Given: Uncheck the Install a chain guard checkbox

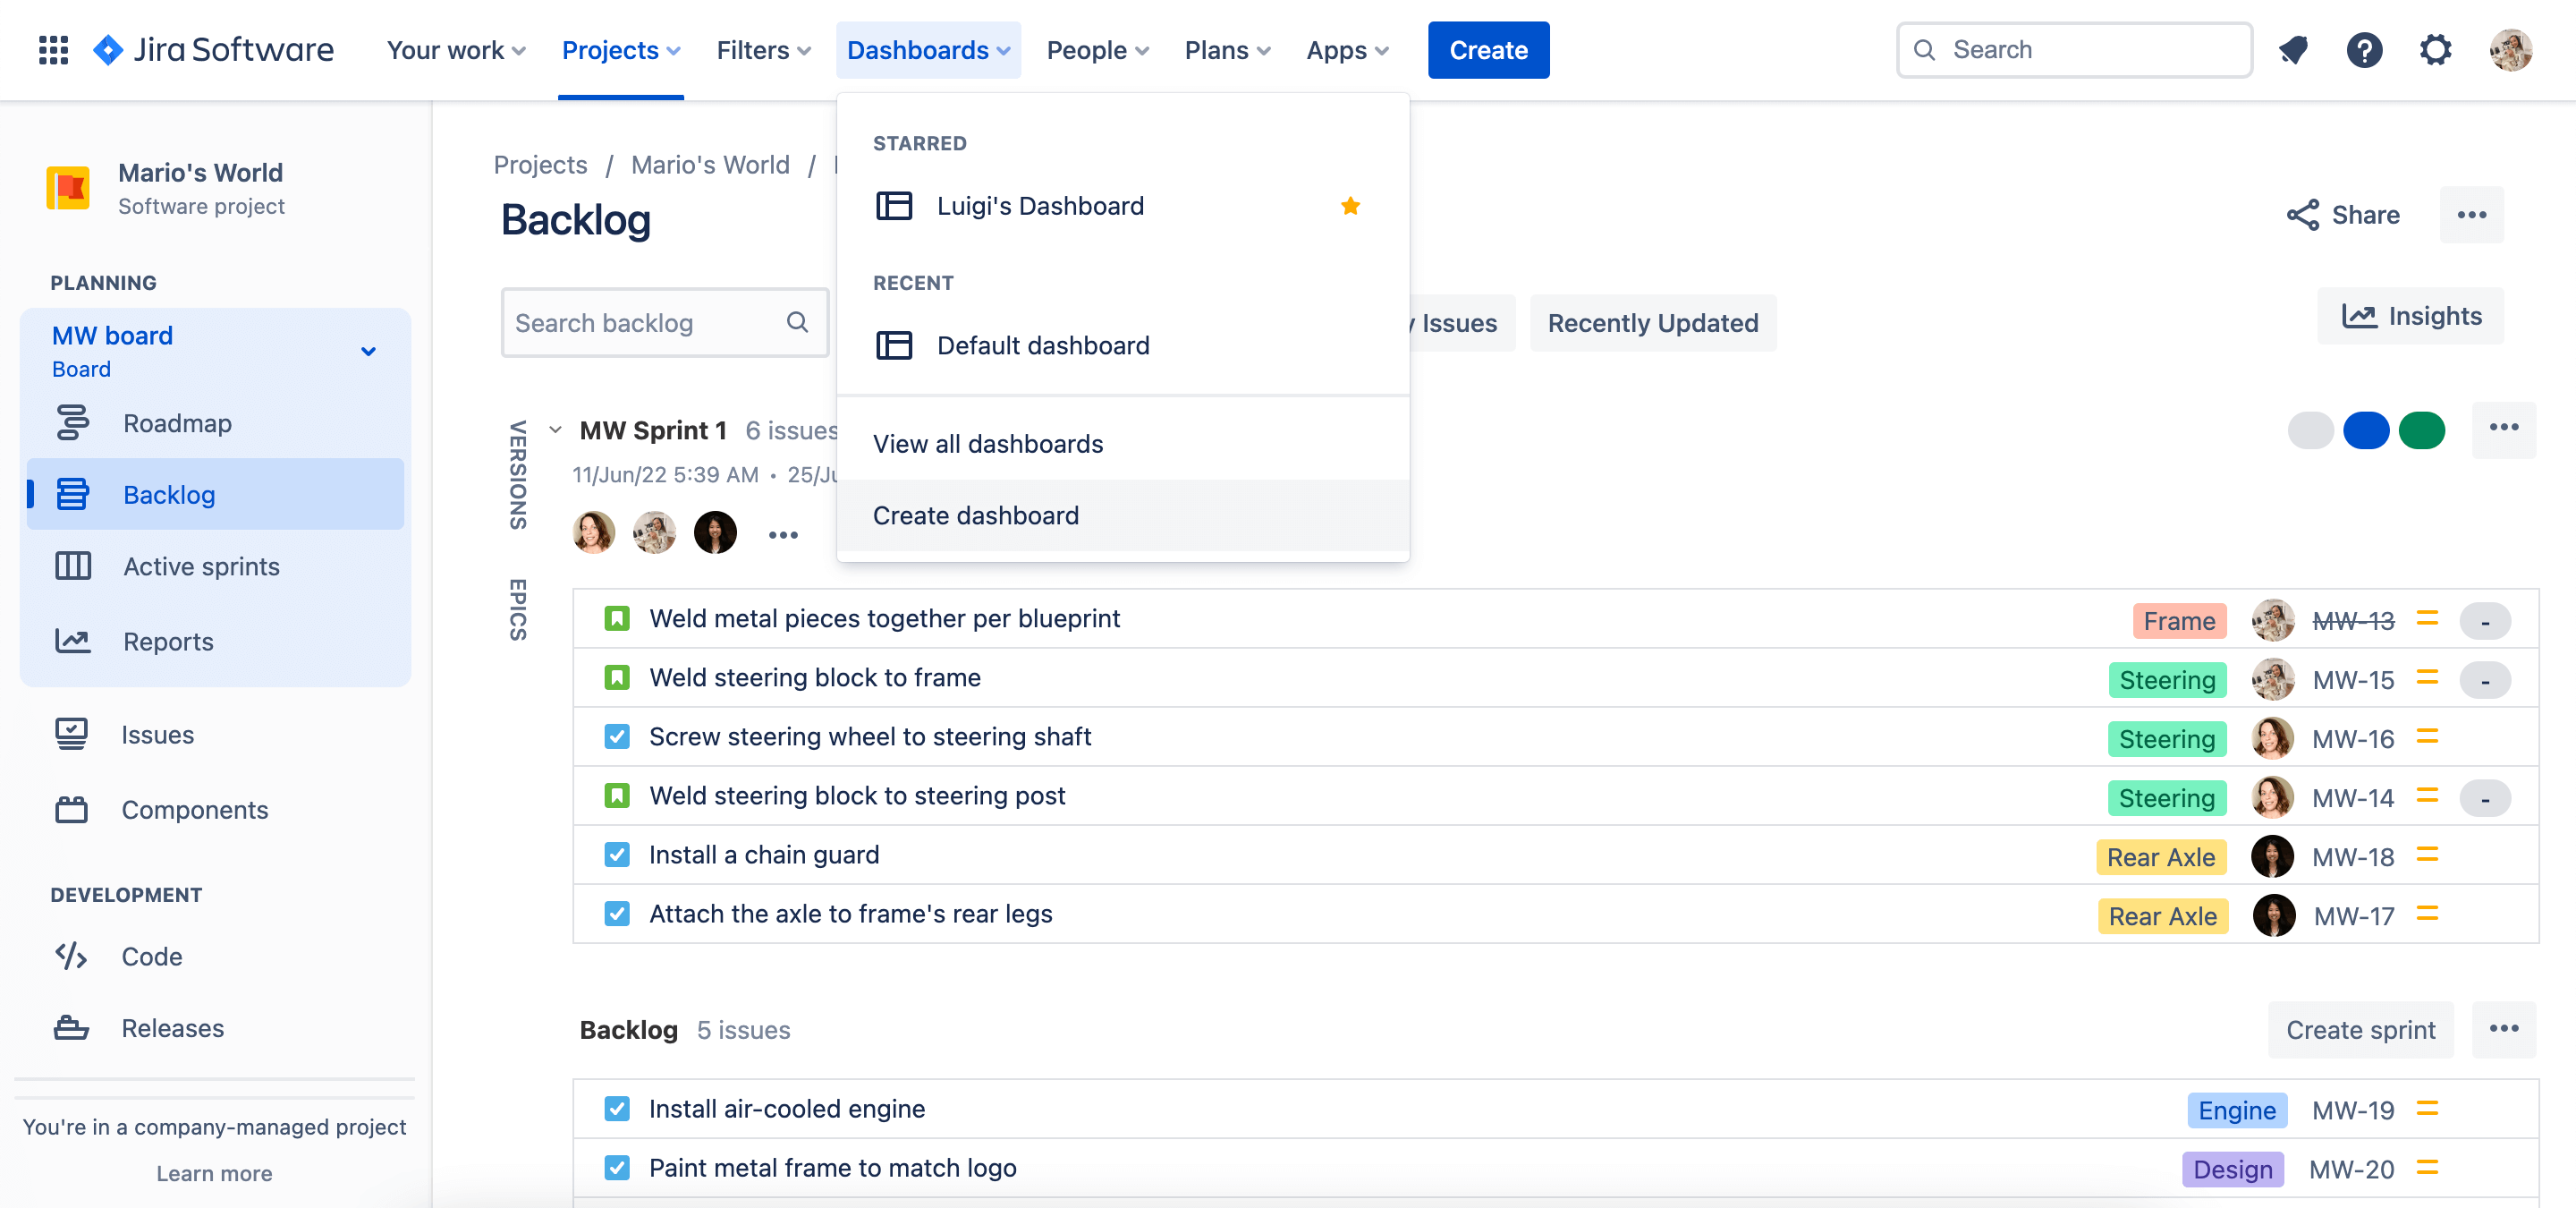Looking at the screenshot, I should click(x=616, y=854).
